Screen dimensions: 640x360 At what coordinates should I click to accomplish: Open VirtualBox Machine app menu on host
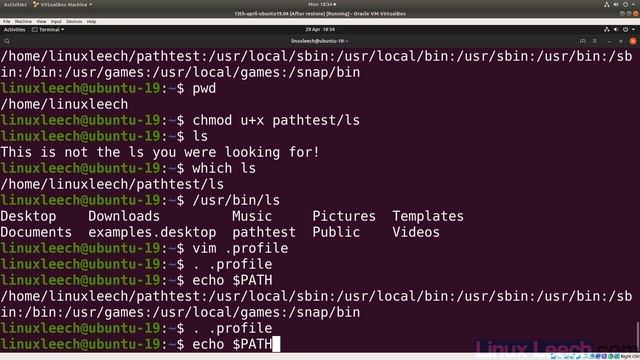tap(62, 4)
